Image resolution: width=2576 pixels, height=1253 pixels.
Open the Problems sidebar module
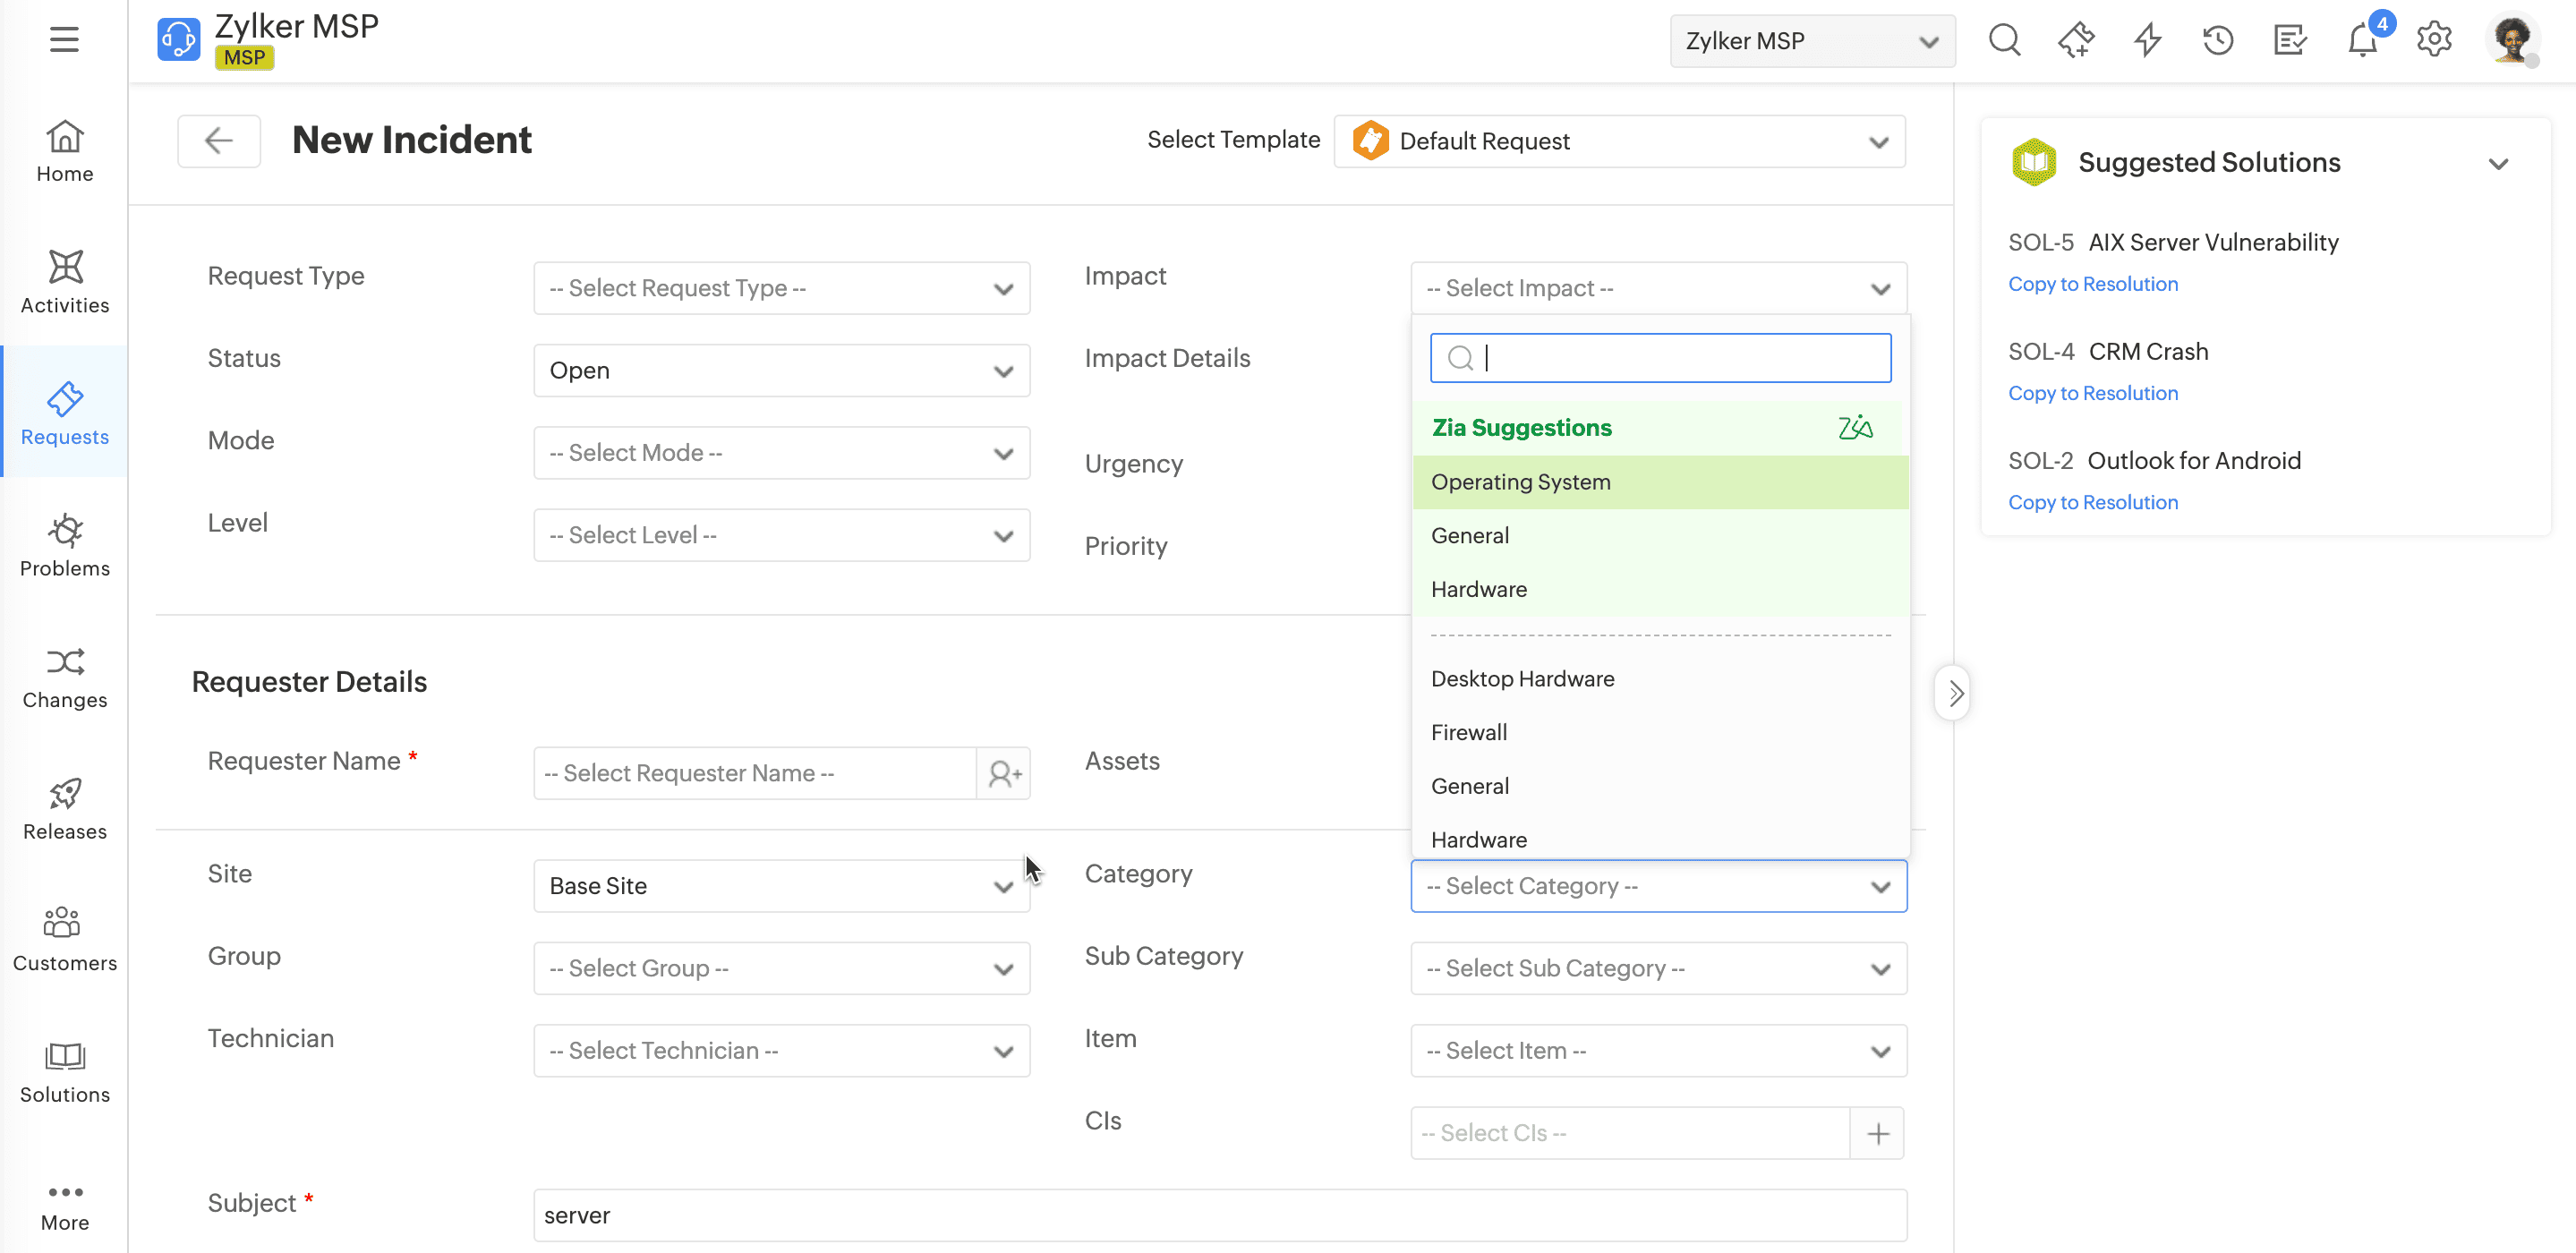click(x=65, y=545)
